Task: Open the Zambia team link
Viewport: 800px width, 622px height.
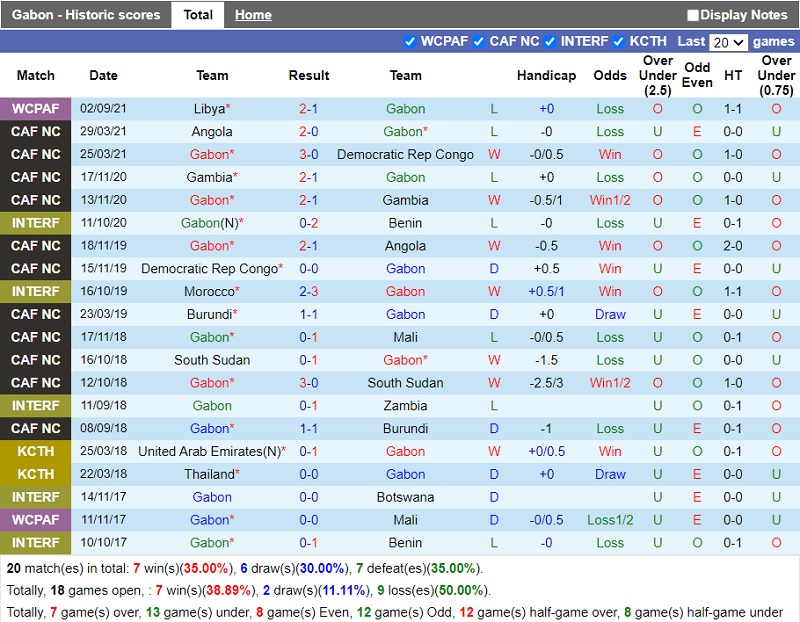Action: 405,406
